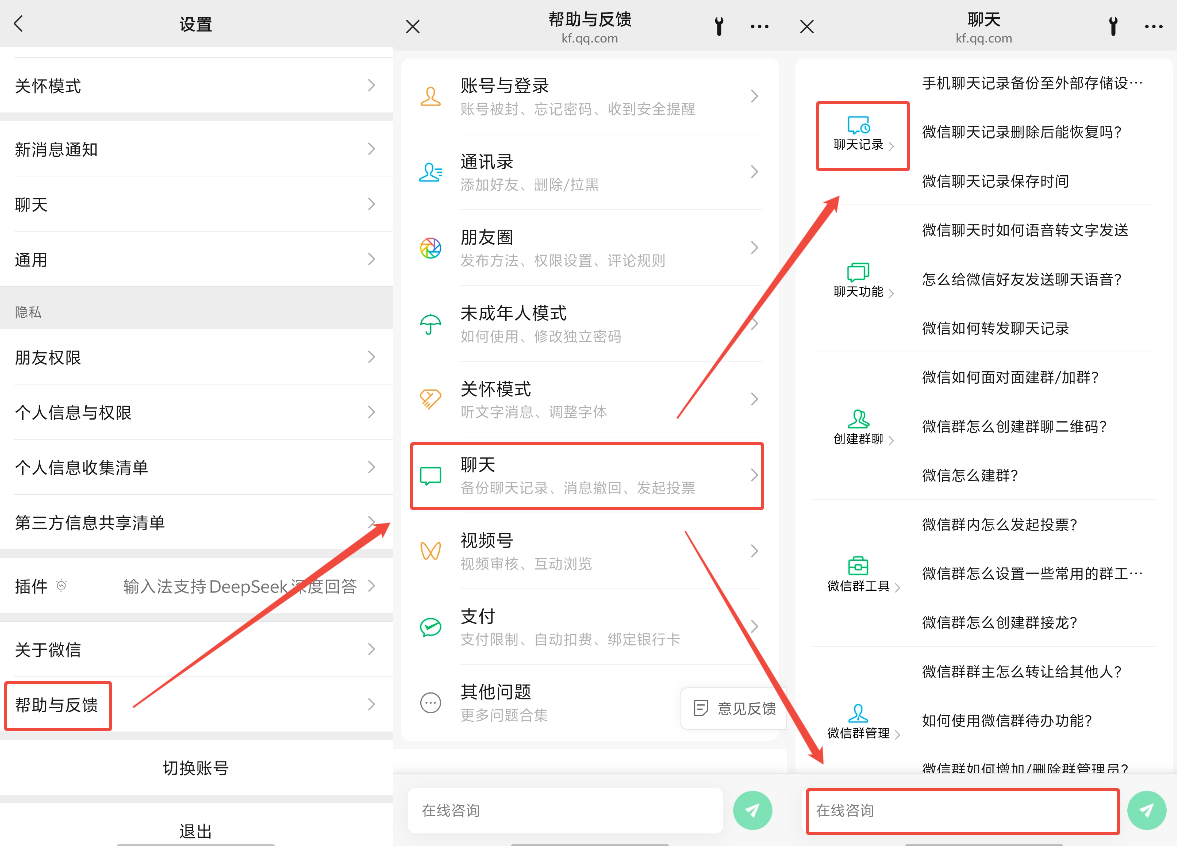Viewport: 1177px width, 846px height.
Task: Open the 聊天功能 category icon
Action: 859,272
